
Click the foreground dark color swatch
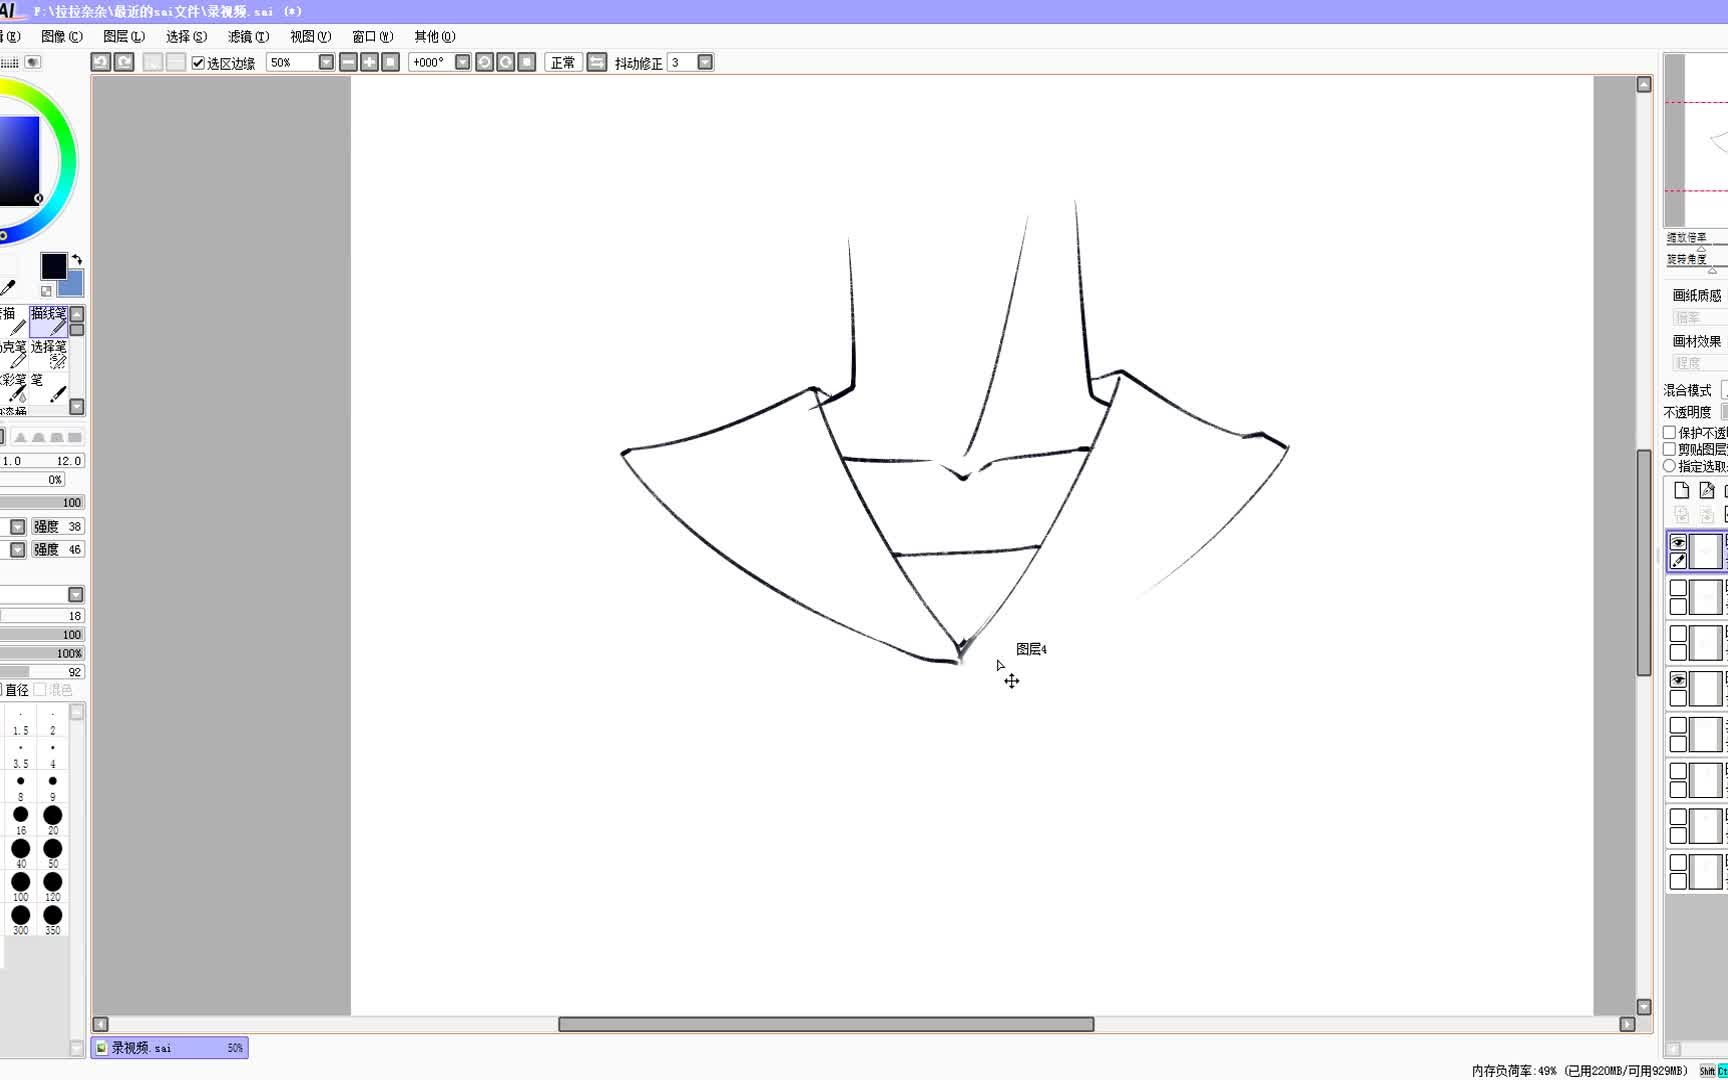coord(53,265)
